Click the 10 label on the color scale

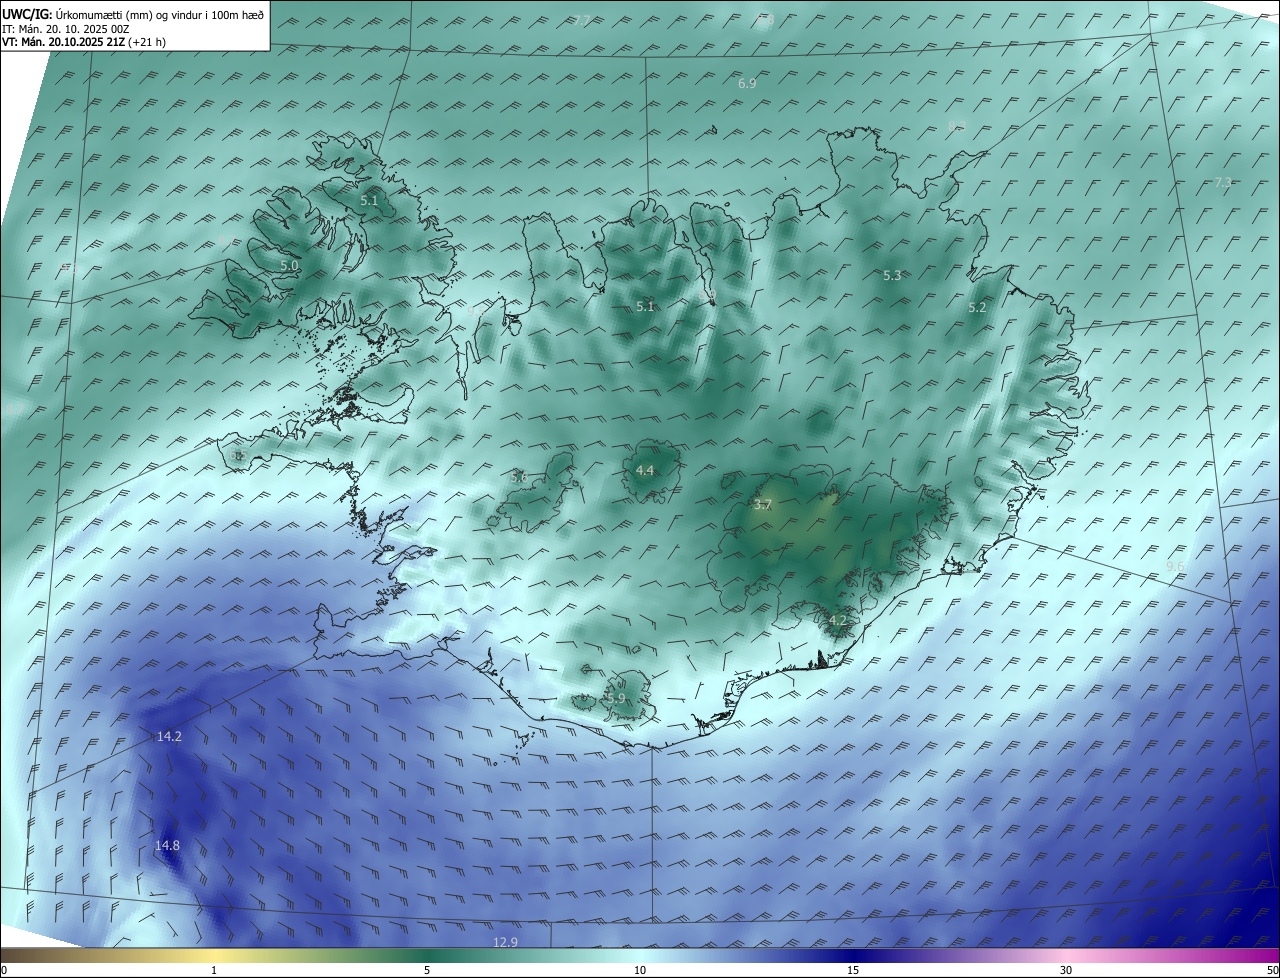point(640,970)
